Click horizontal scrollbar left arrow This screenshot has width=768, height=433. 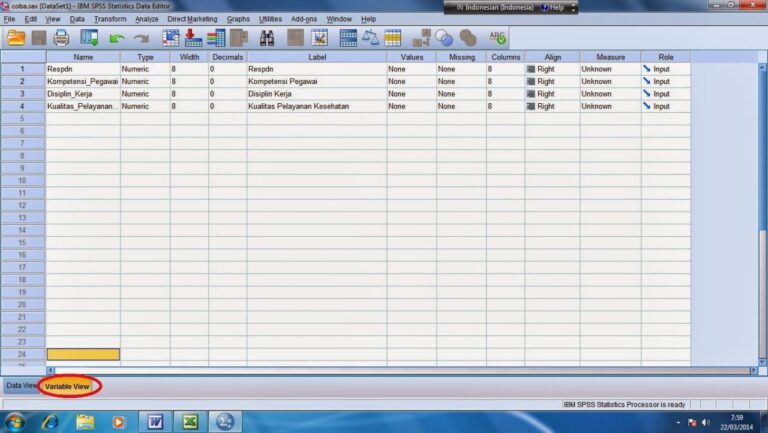tap(50, 371)
